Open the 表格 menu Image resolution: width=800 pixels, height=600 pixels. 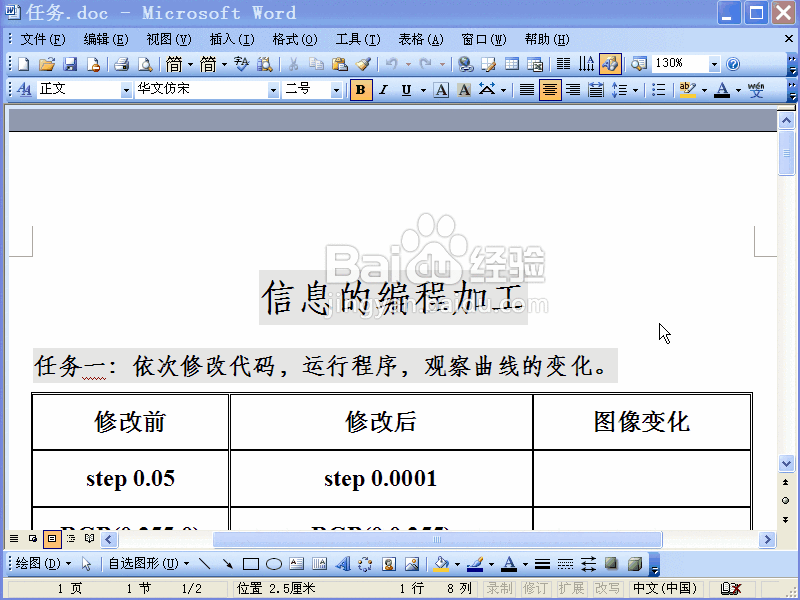pyautogui.click(x=418, y=39)
